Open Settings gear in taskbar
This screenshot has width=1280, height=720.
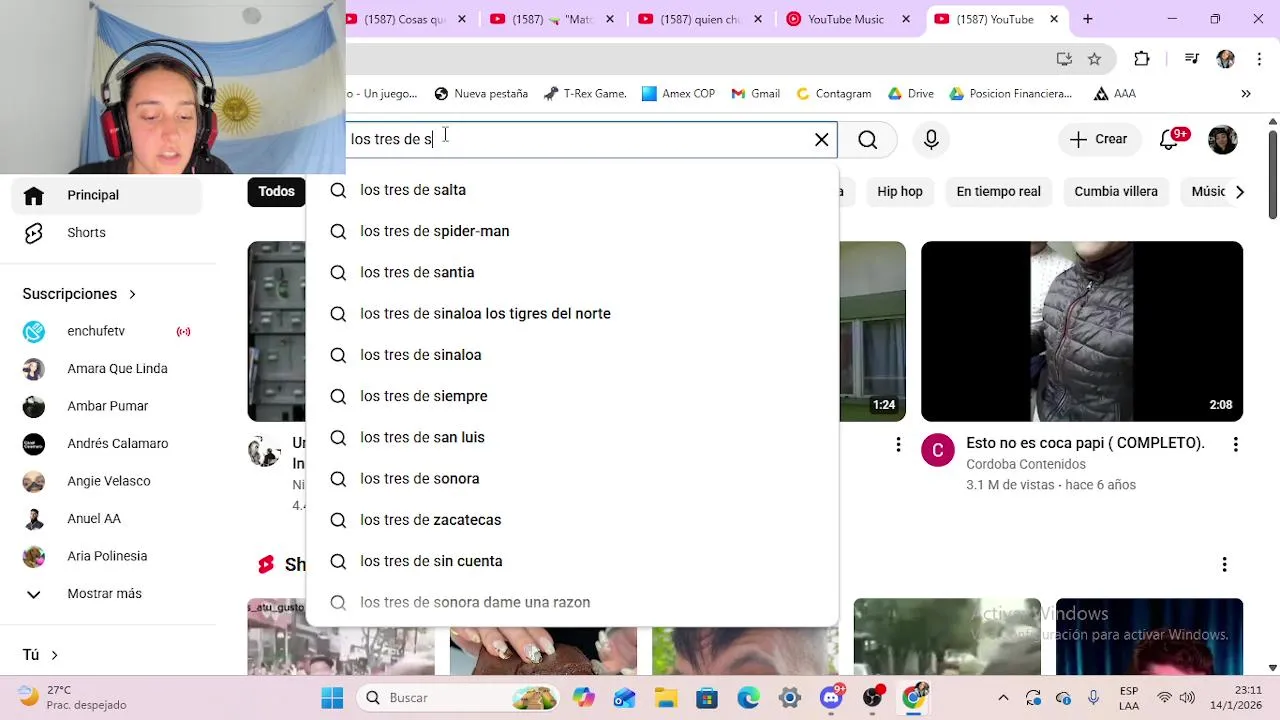pyautogui.click(x=789, y=698)
